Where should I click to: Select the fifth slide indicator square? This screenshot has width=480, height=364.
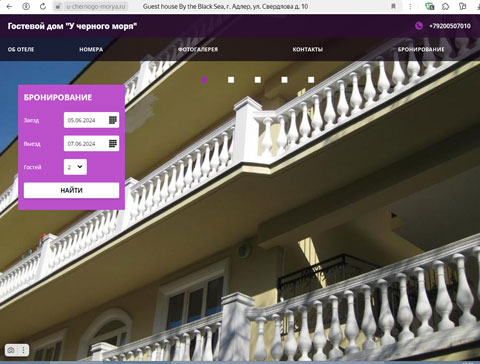coord(311,80)
